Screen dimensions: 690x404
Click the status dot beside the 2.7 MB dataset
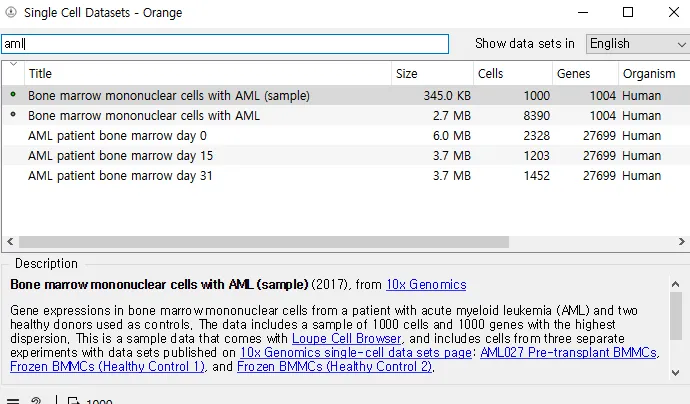coord(13,115)
